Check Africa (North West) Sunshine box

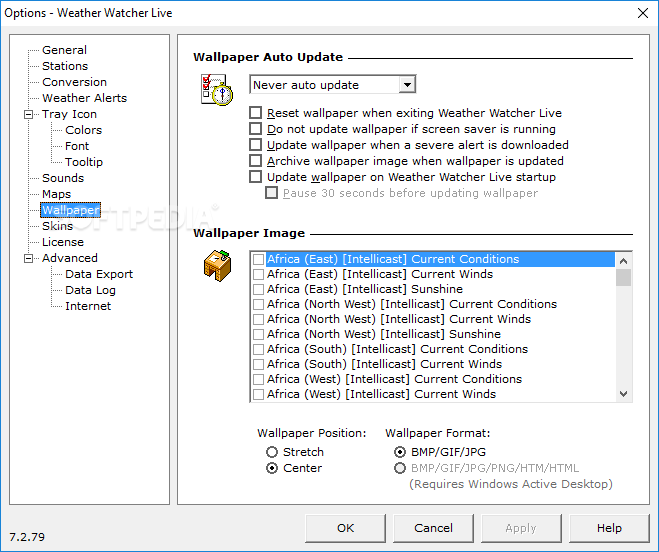258,334
